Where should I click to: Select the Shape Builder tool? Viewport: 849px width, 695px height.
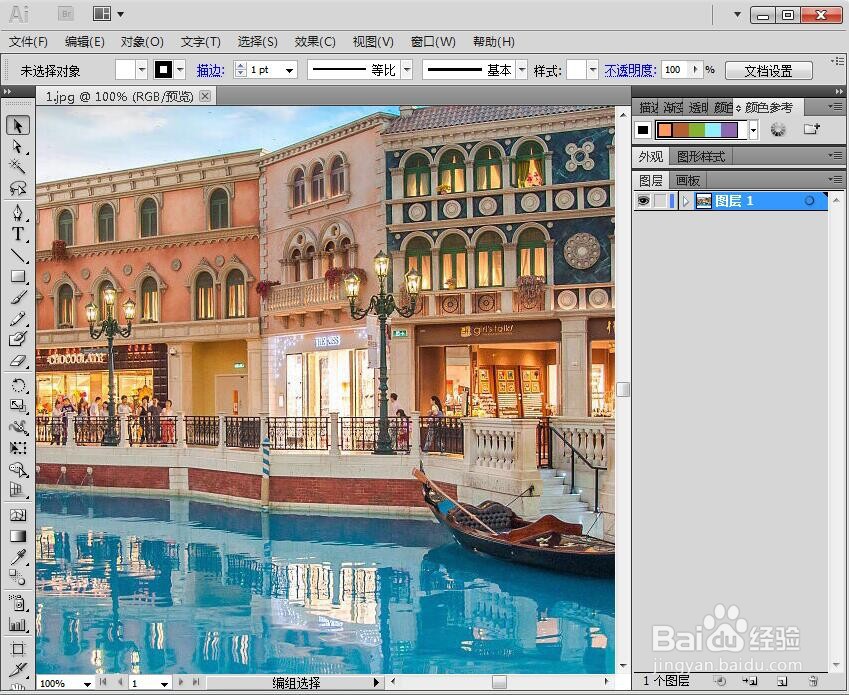tap(18, 469)
